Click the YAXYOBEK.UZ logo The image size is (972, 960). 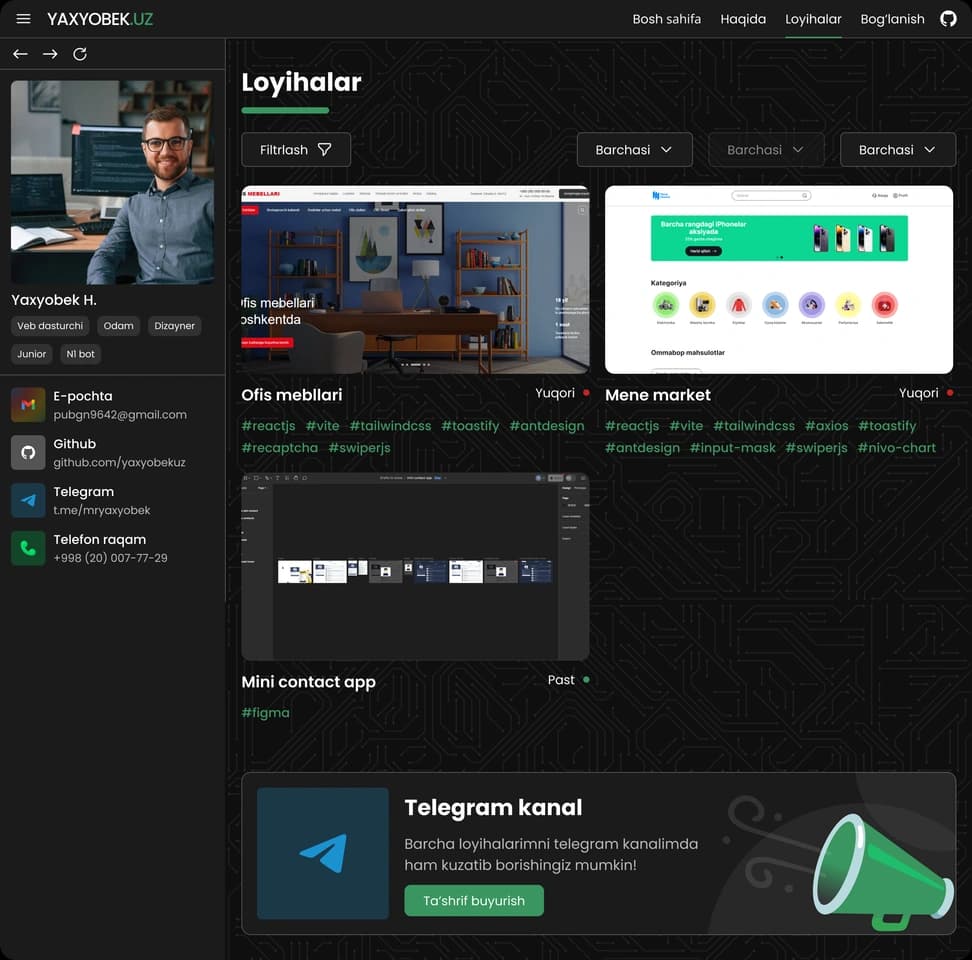100,19
